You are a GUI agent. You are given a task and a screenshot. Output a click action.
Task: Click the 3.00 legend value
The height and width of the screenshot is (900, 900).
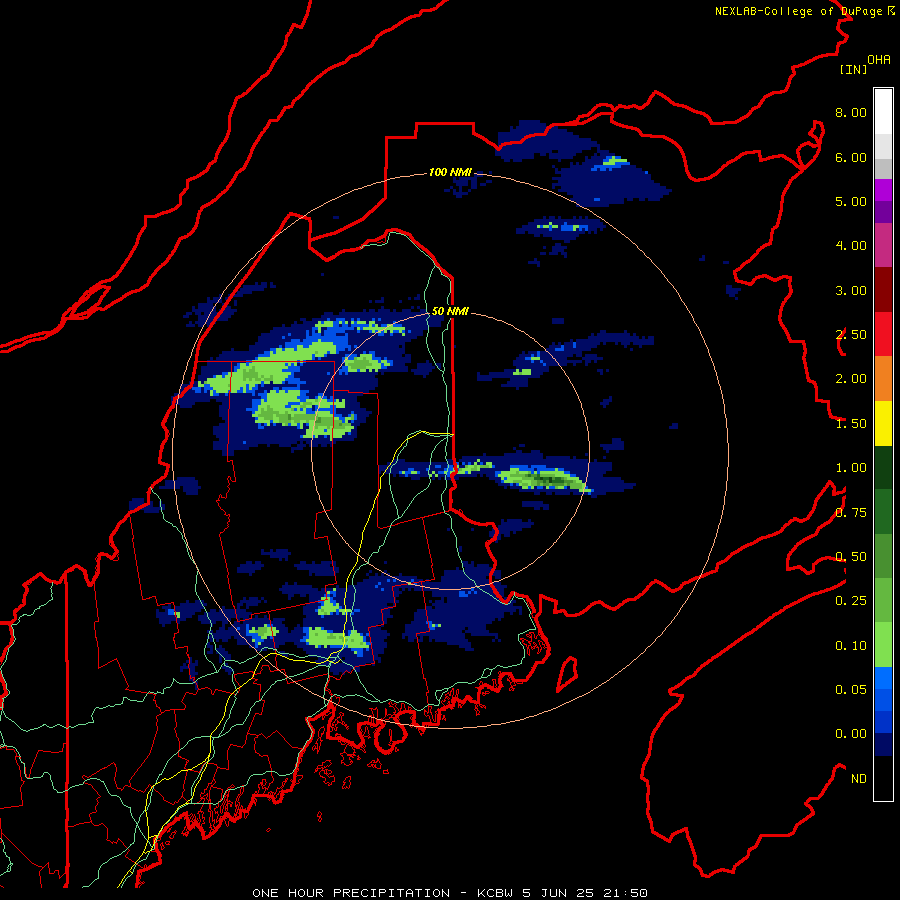tap(851, 290)
